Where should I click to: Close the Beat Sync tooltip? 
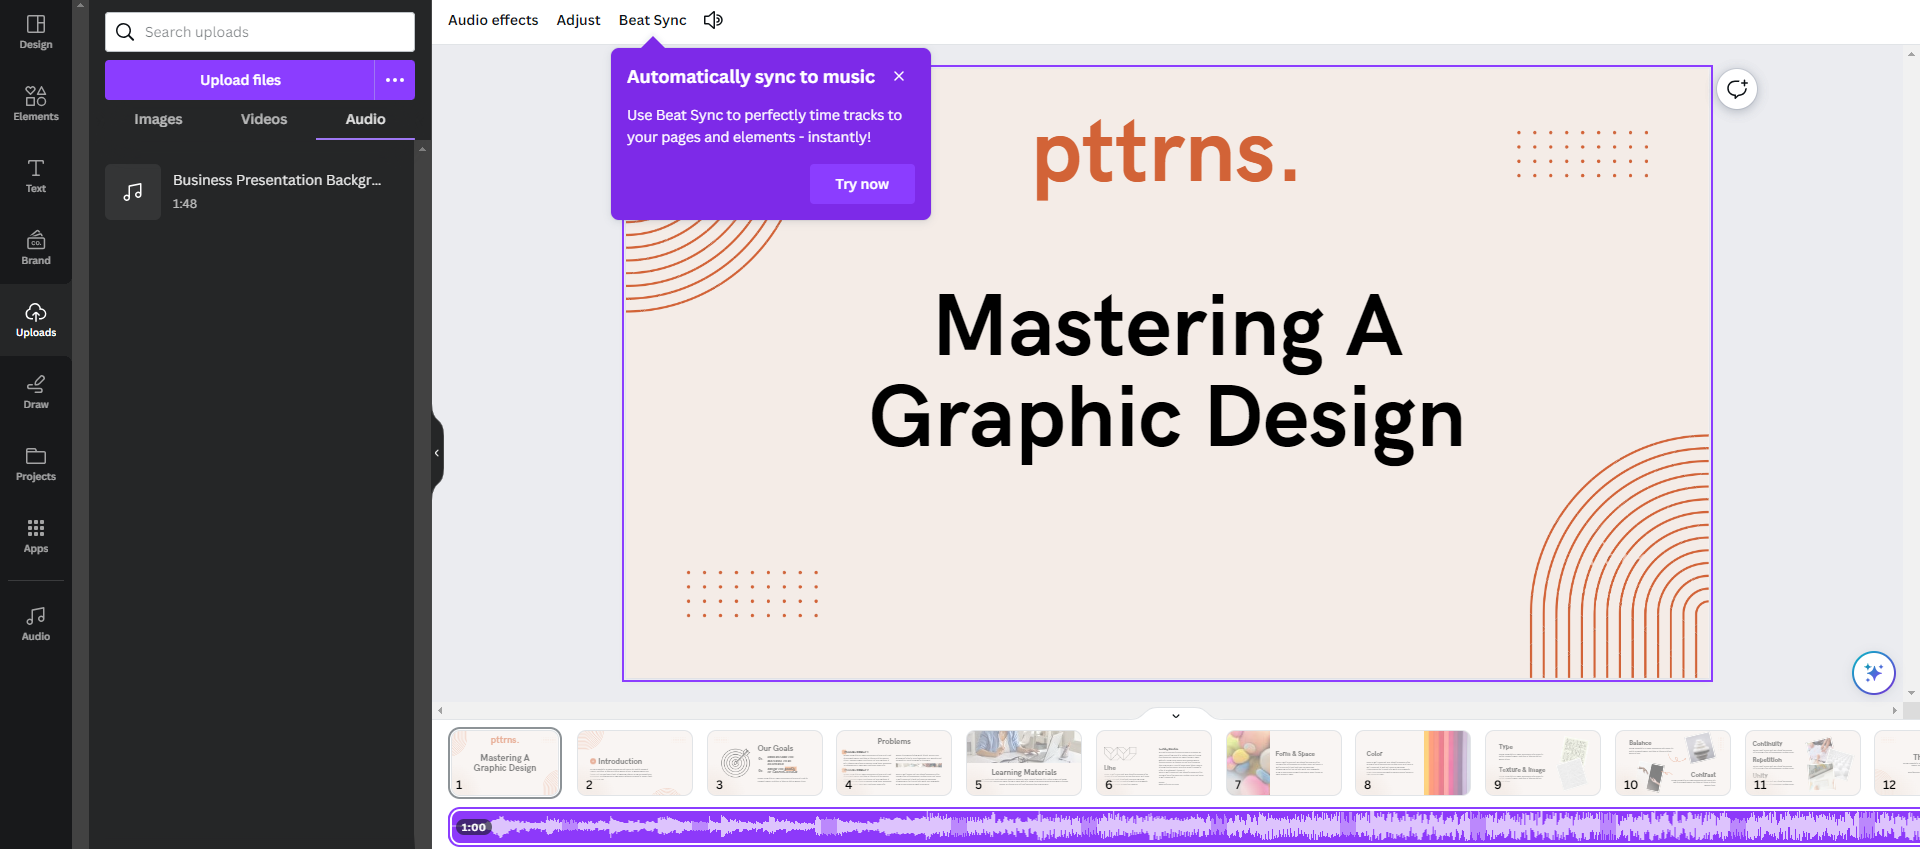pyautogui.click(x=899, y=76)
